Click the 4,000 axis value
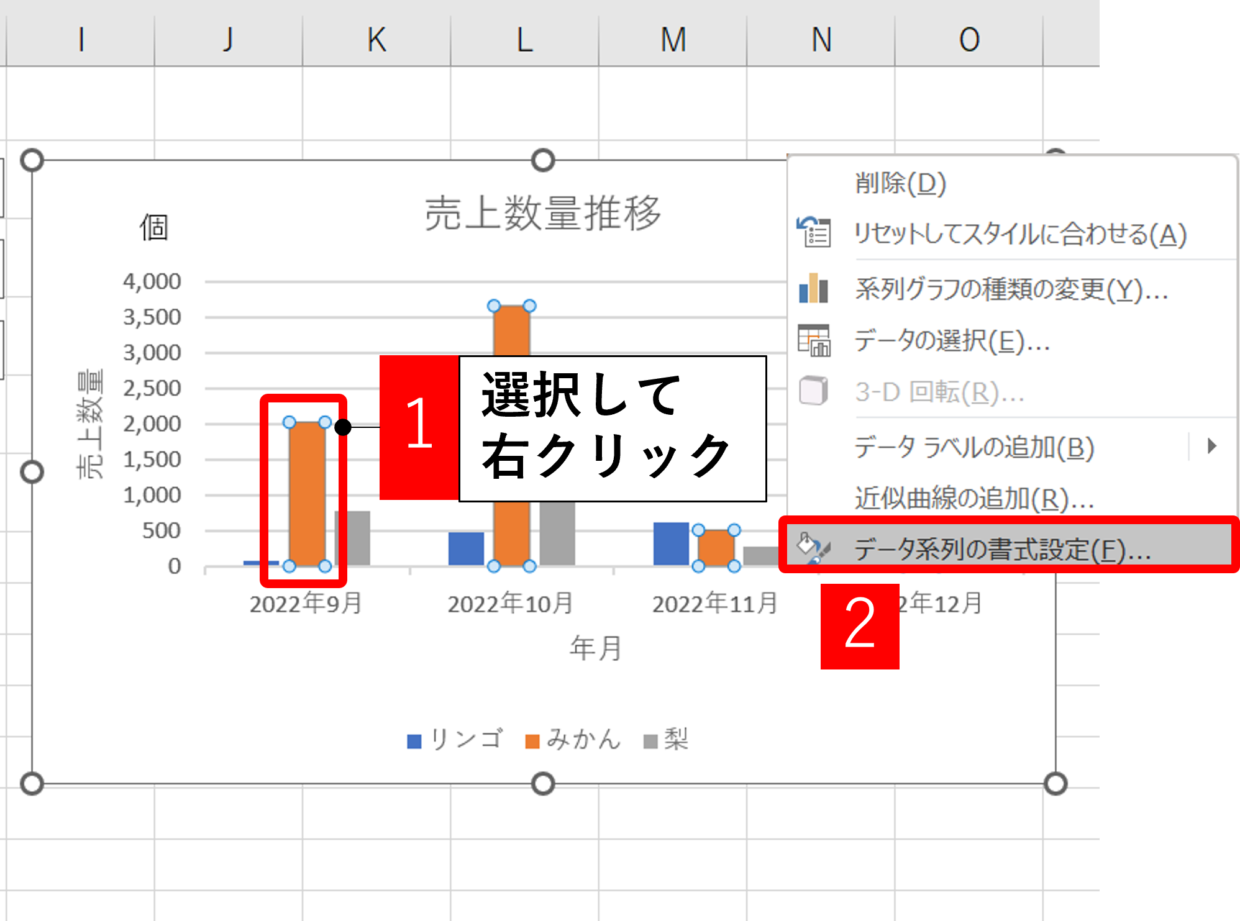 (x=152, y=281)
